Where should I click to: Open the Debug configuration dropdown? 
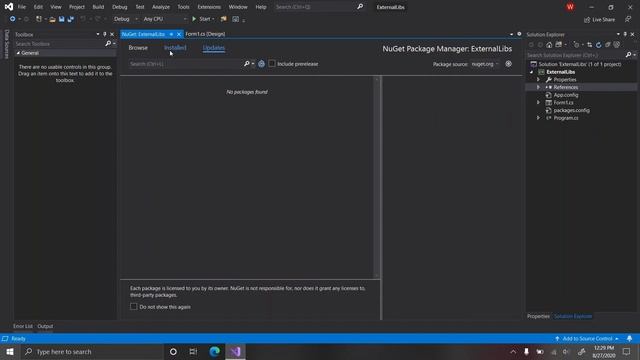tap(126, 19)
